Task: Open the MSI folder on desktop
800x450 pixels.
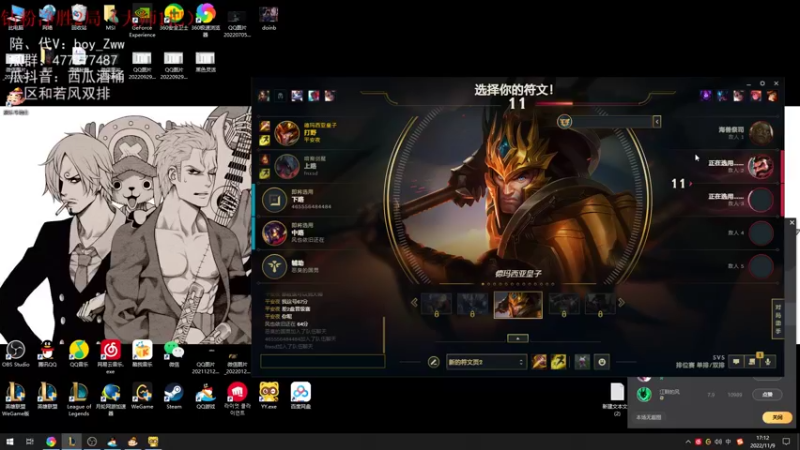Action: 110,18
